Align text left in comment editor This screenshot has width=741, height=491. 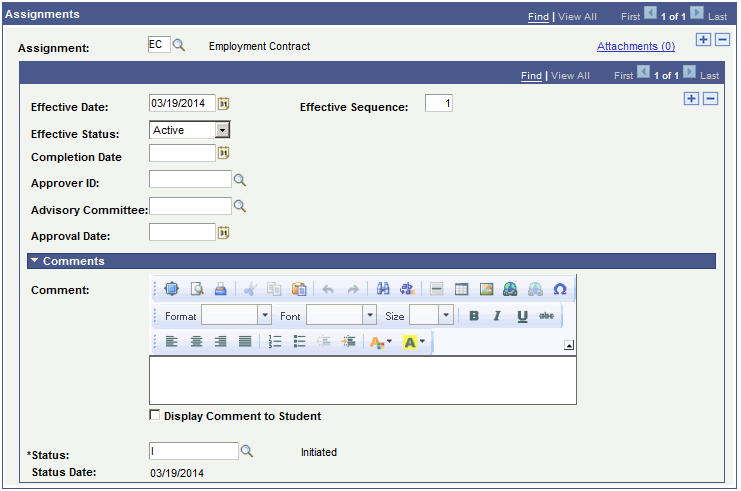point(172,341)
